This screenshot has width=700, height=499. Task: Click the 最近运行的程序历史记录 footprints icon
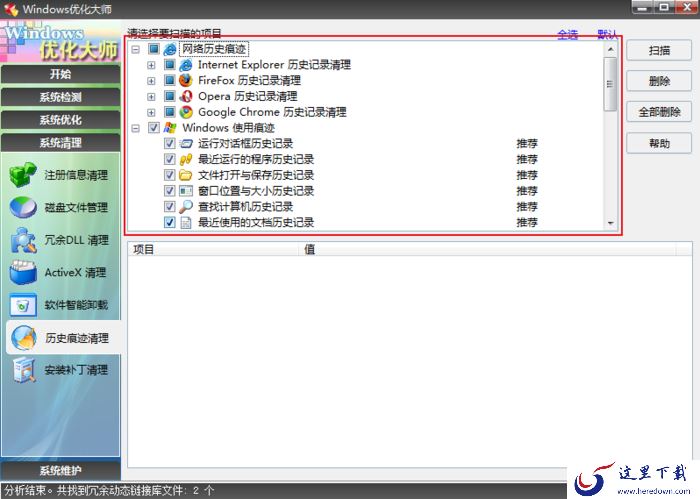(x=185, y=159)
